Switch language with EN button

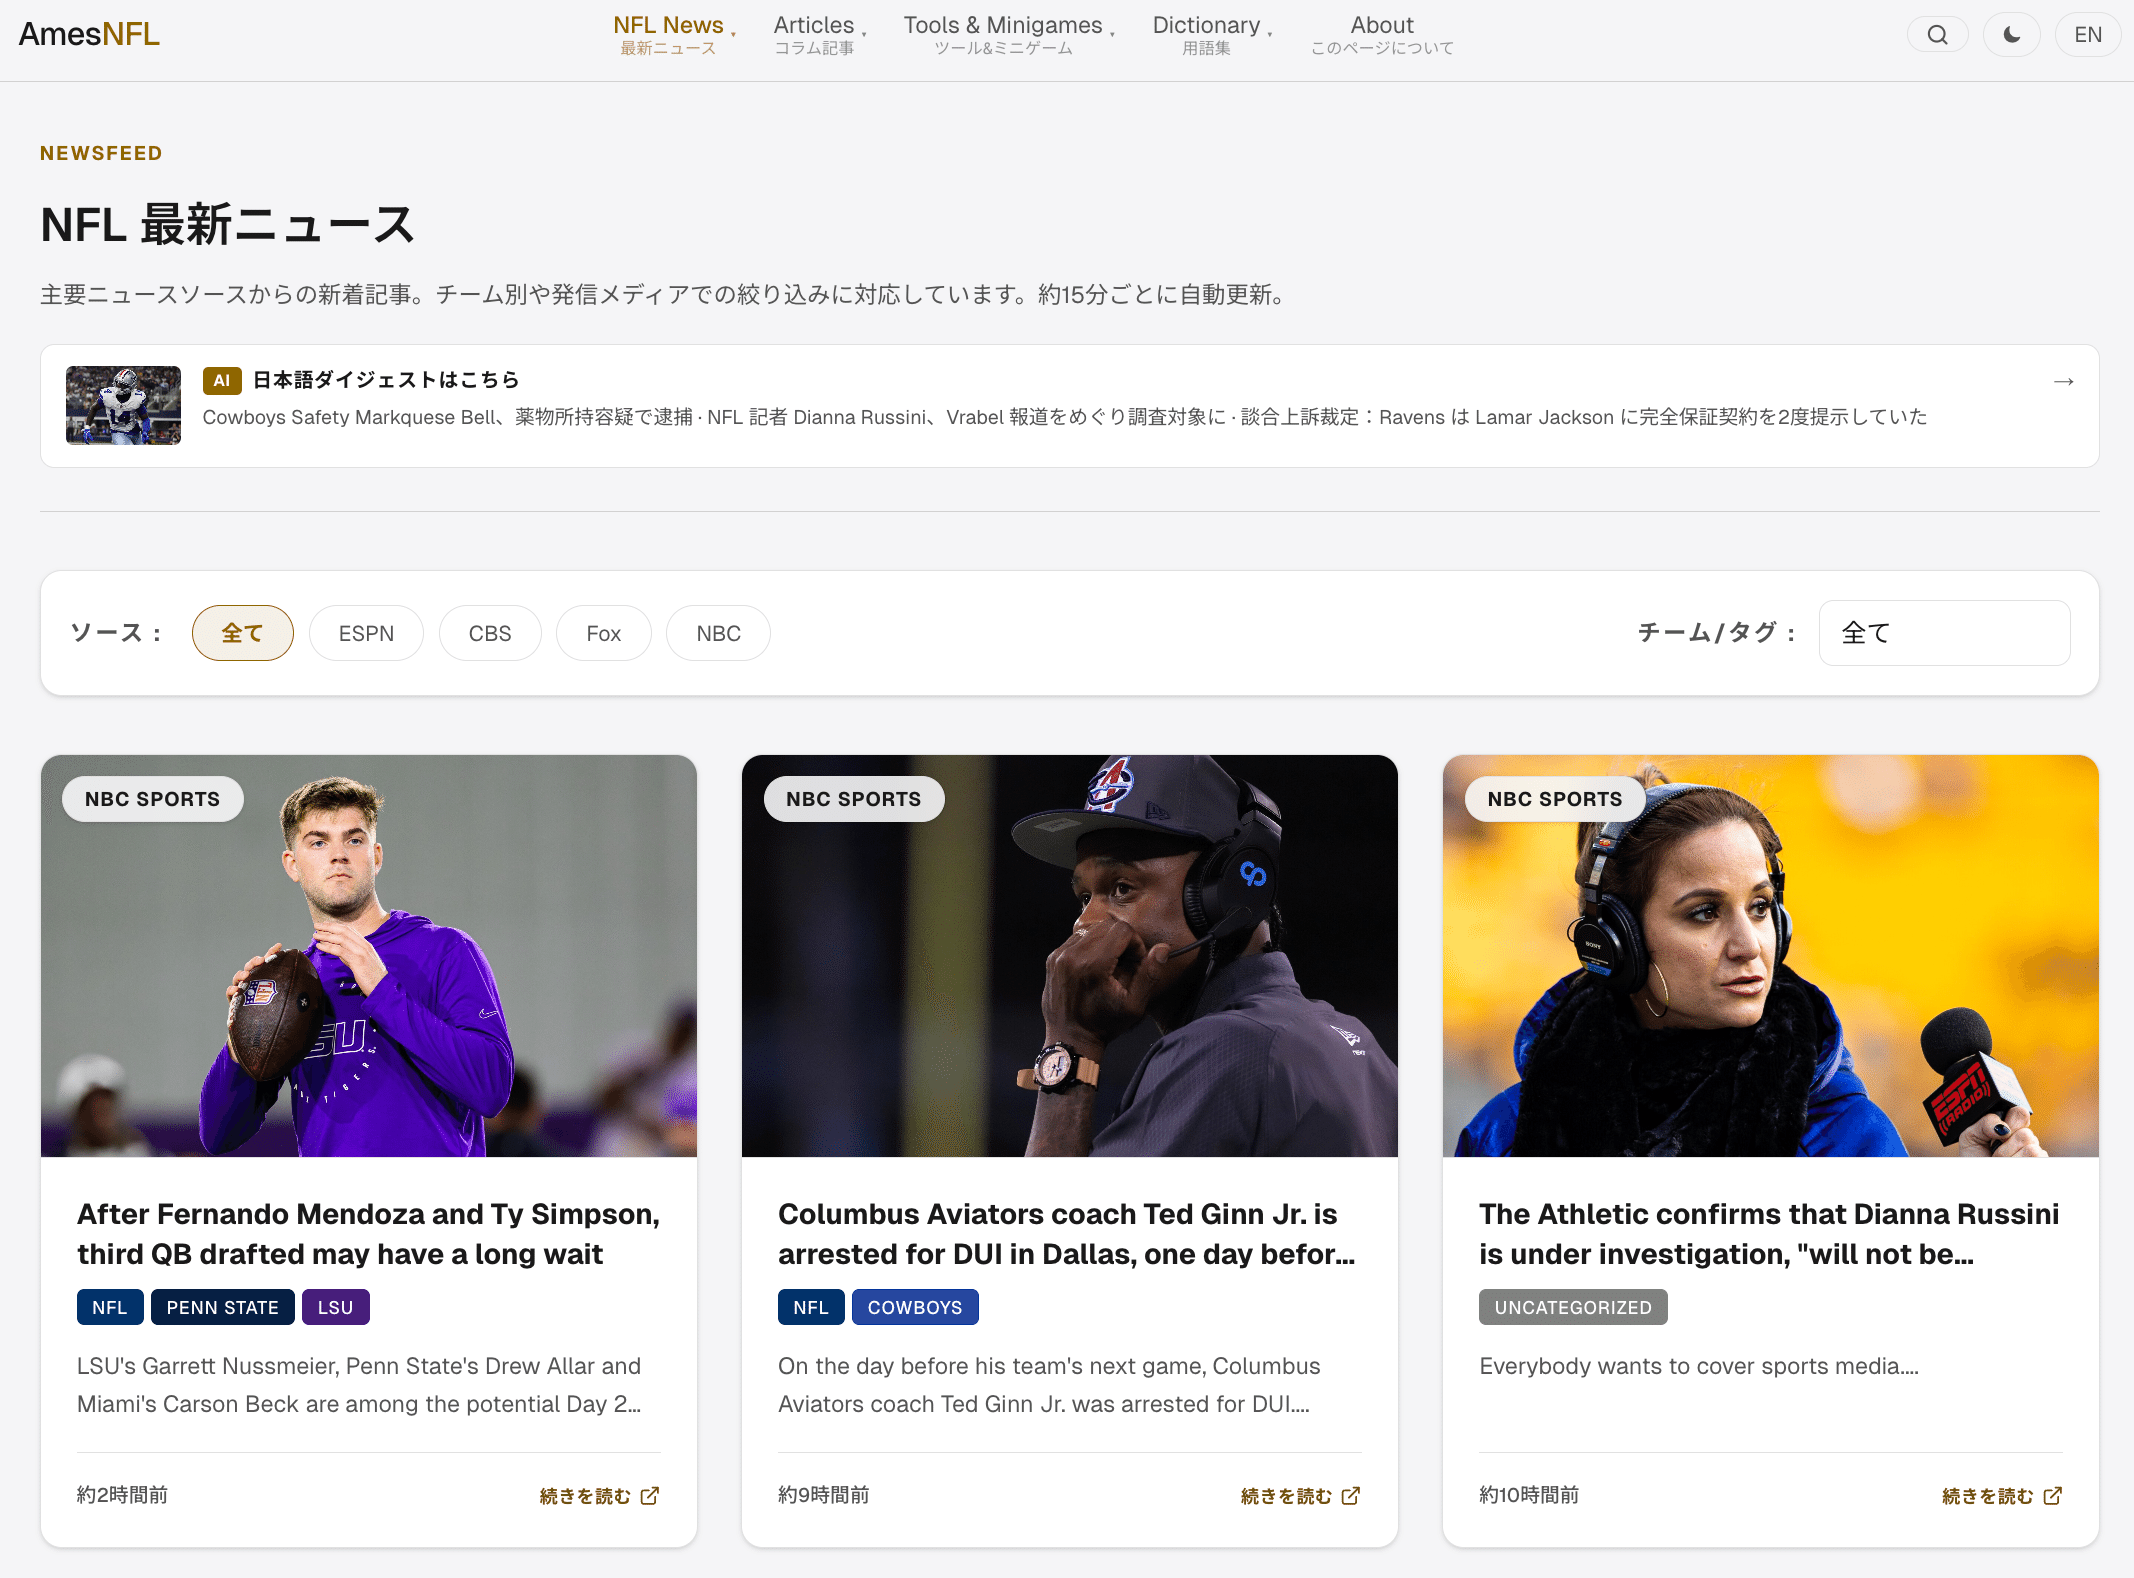(x=2087, y=35)
